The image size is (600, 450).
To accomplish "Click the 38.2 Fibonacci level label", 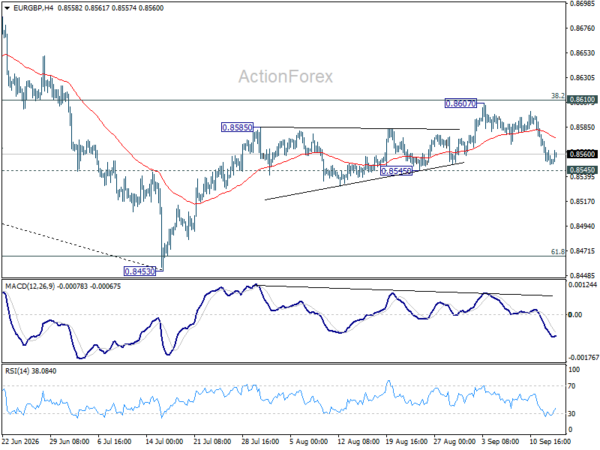I will point(558,96).
